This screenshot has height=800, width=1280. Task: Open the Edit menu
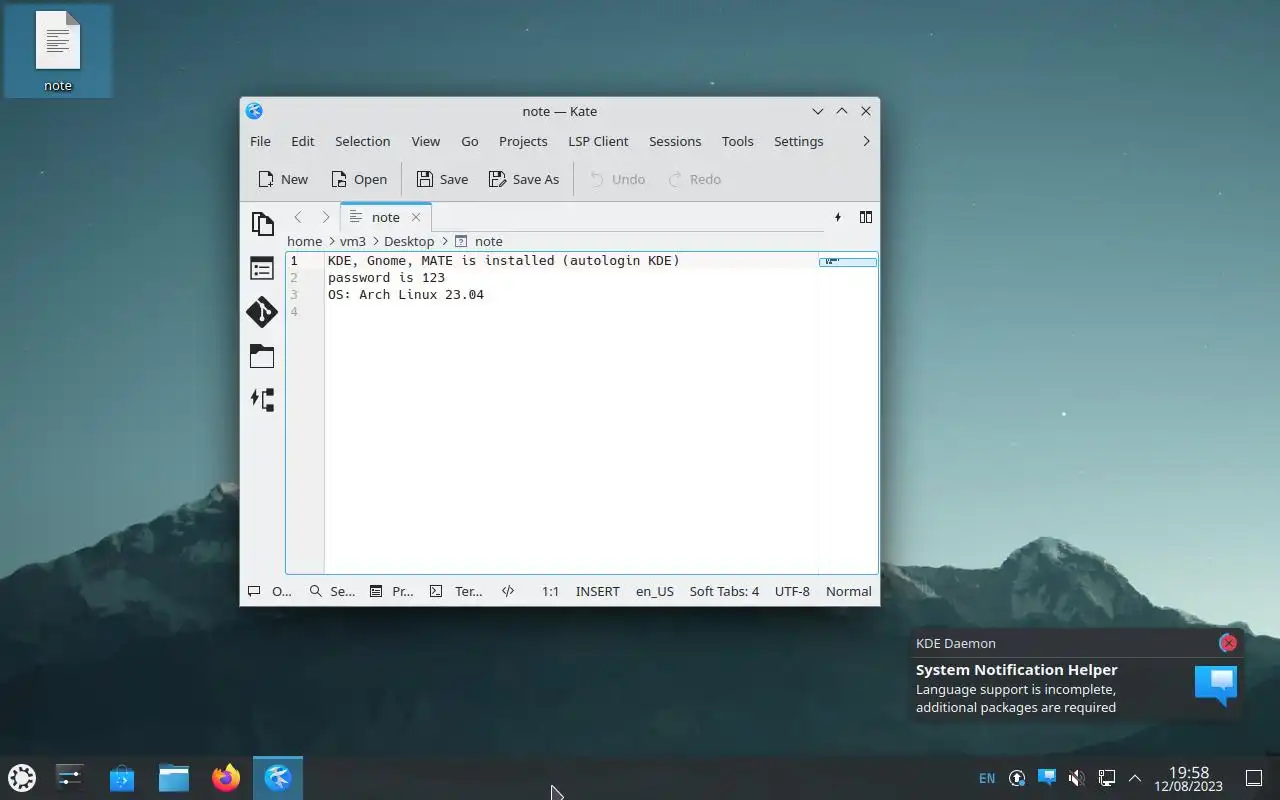[x=303, y=141]
